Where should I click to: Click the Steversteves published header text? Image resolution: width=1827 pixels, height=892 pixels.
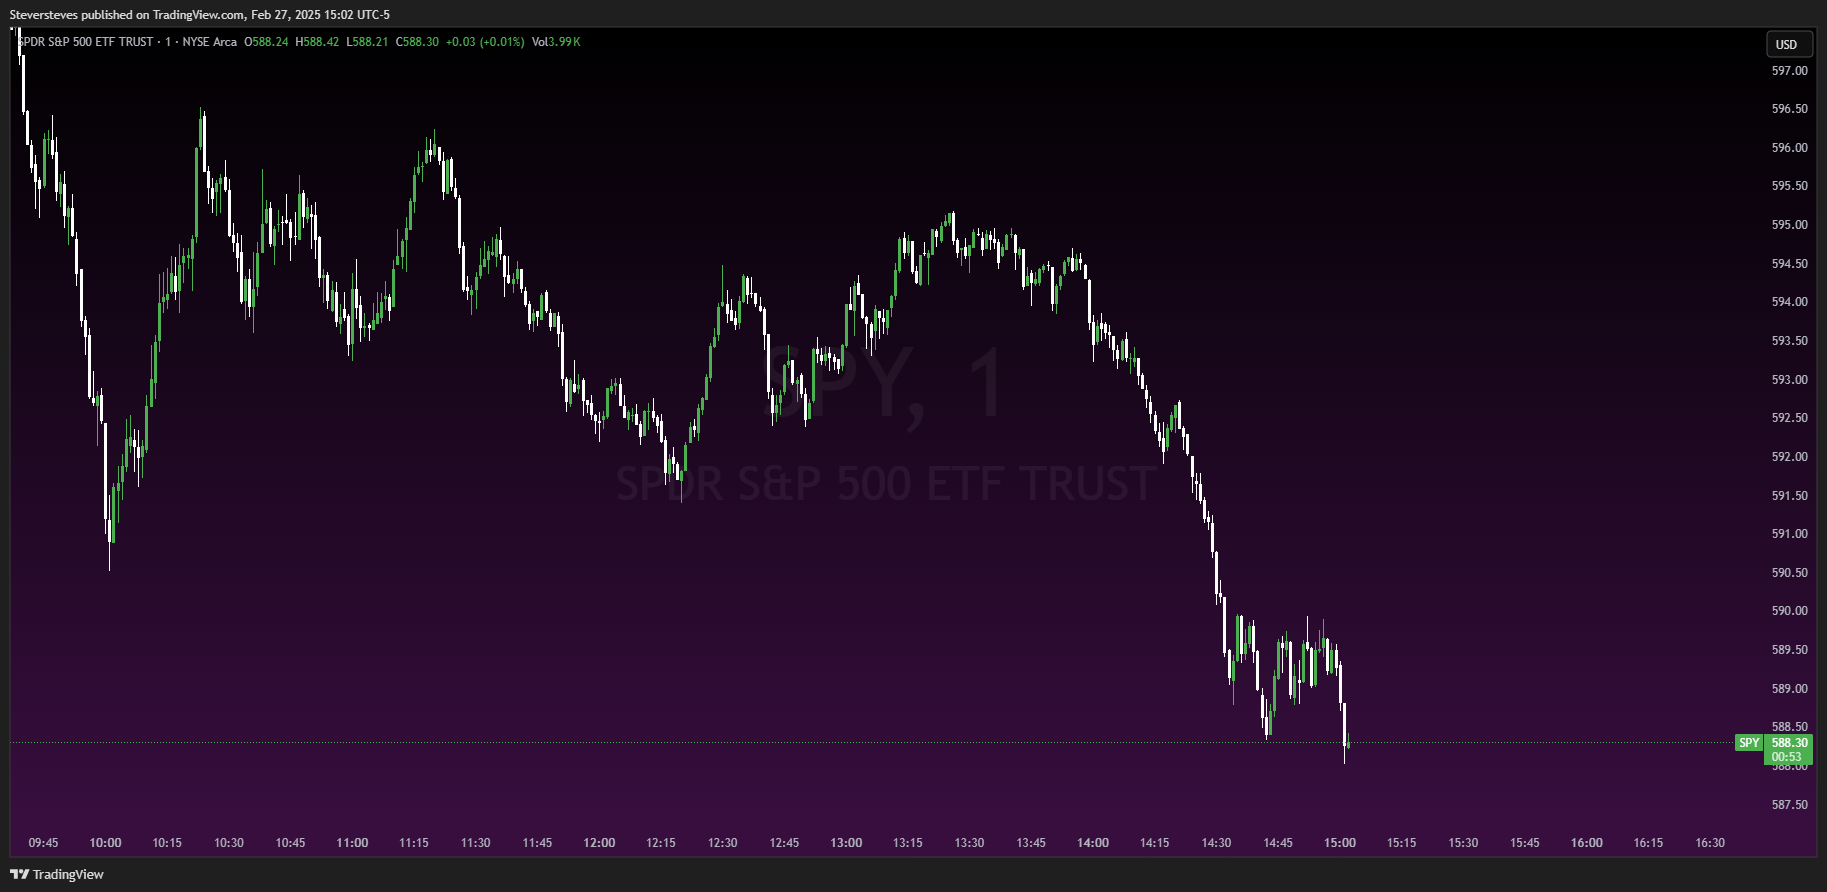(x=200, y=15)
